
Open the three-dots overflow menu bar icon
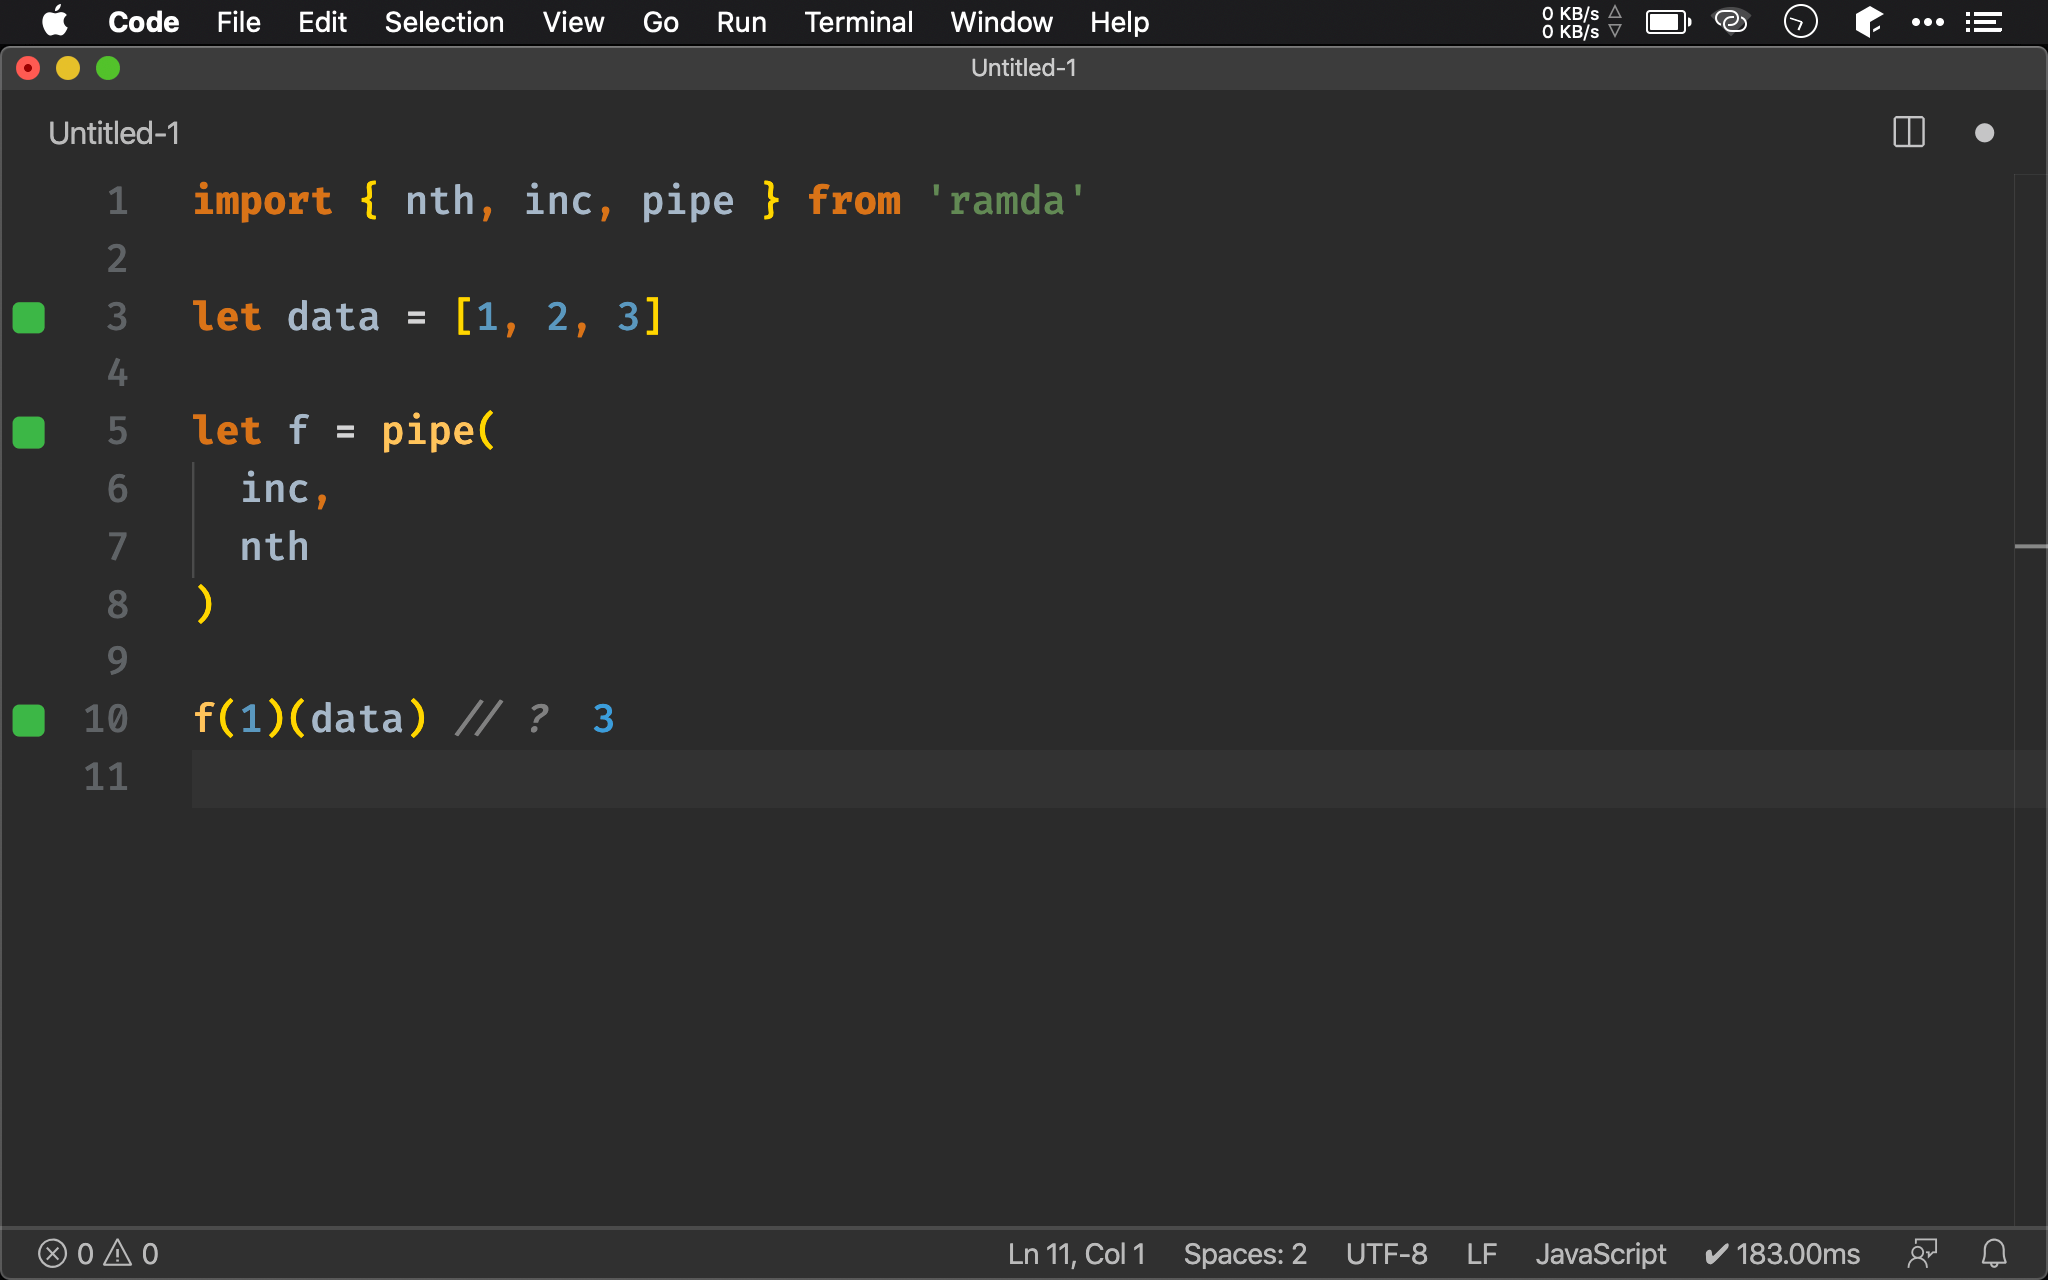(x=1927, y=22)
